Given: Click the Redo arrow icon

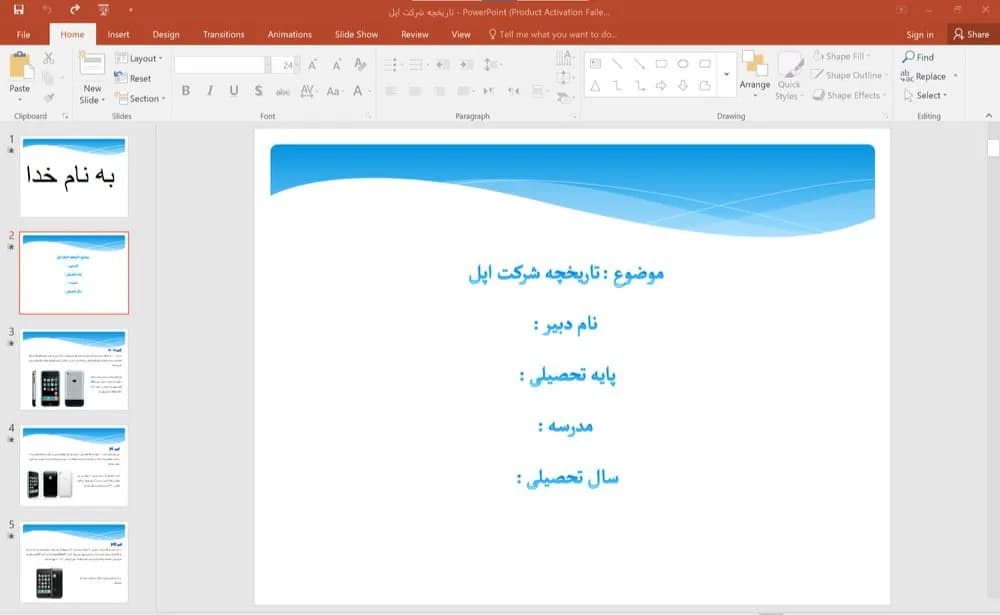Looking at the screenshot, I should point(75,10).
